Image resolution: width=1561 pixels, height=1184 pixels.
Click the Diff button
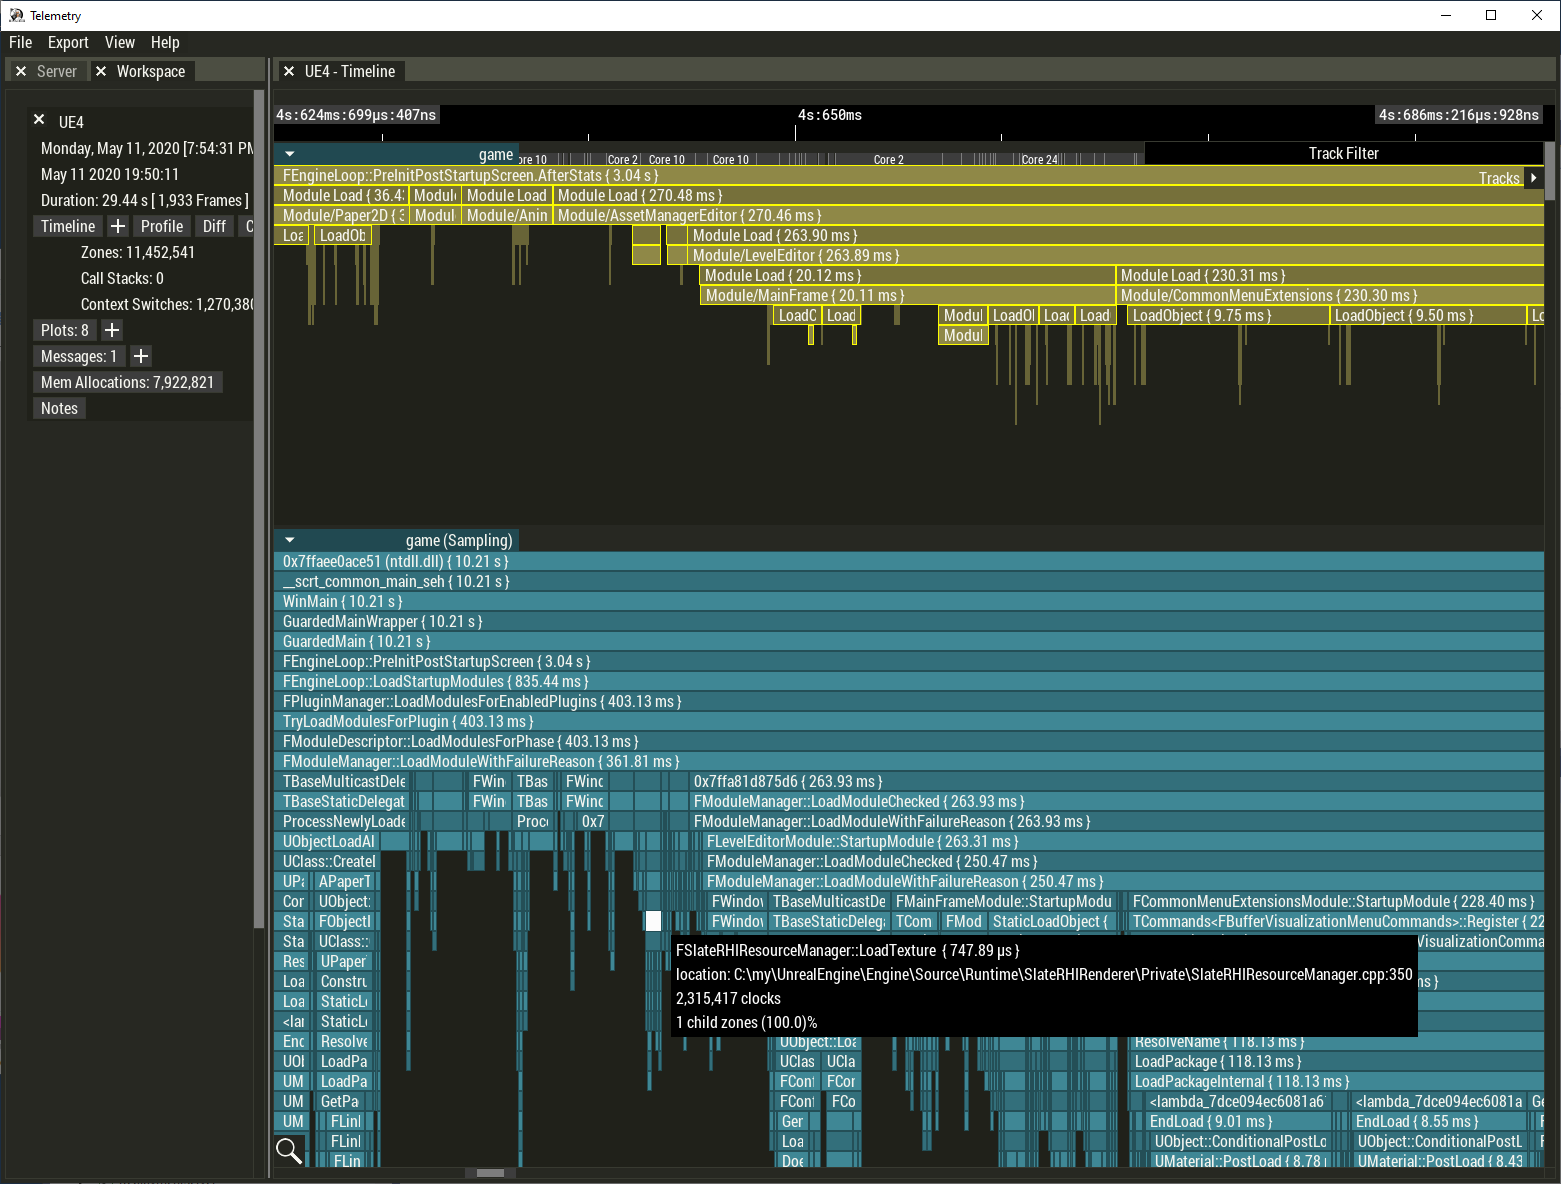[x=214, y=227]
